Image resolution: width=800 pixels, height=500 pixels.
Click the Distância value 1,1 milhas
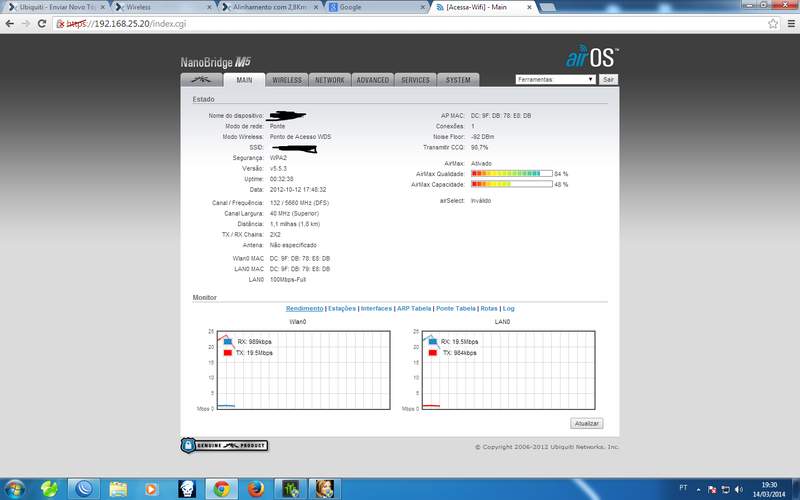[295, 224]
